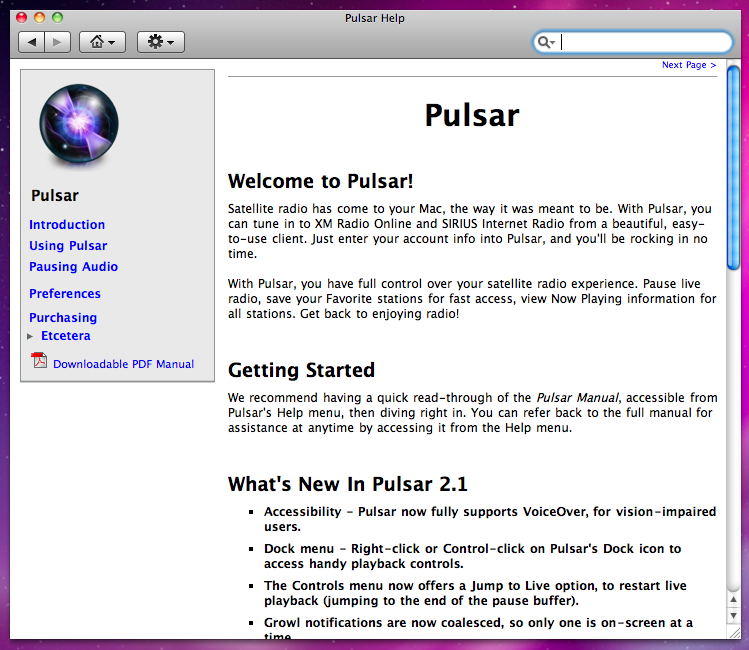The image size is (749, 650).
Task: Click the 'Pulsar Help' window title
Action: click(374, 18)
